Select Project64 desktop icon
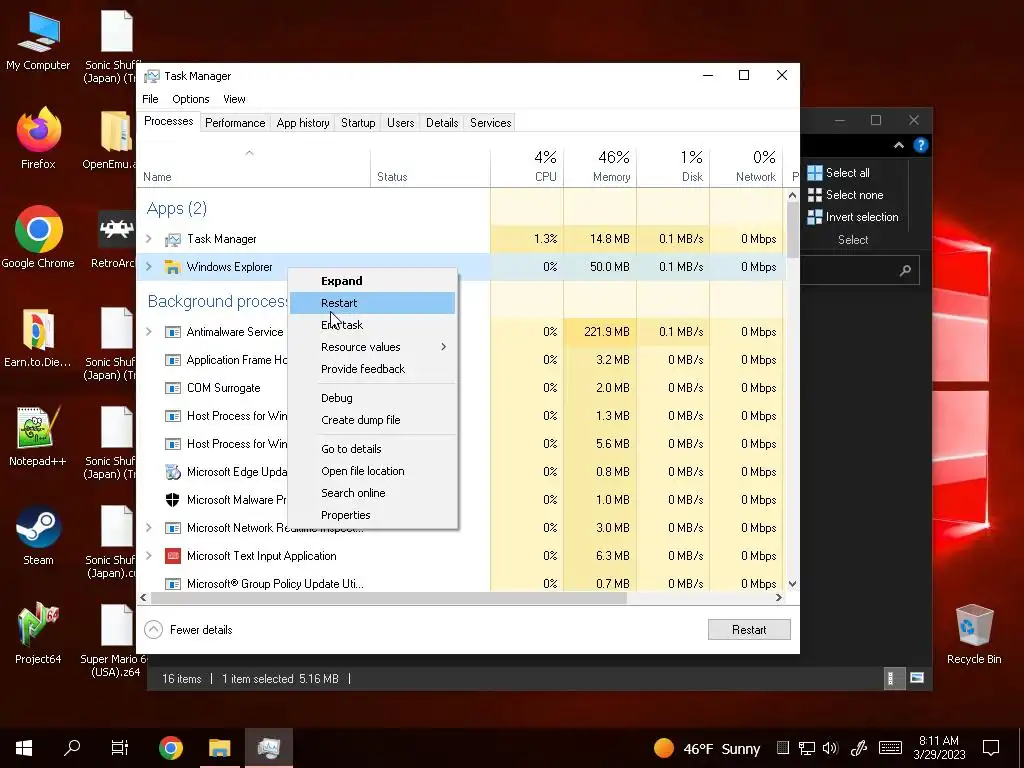Viewport: 1024px width, 768px height. [38, 633]
